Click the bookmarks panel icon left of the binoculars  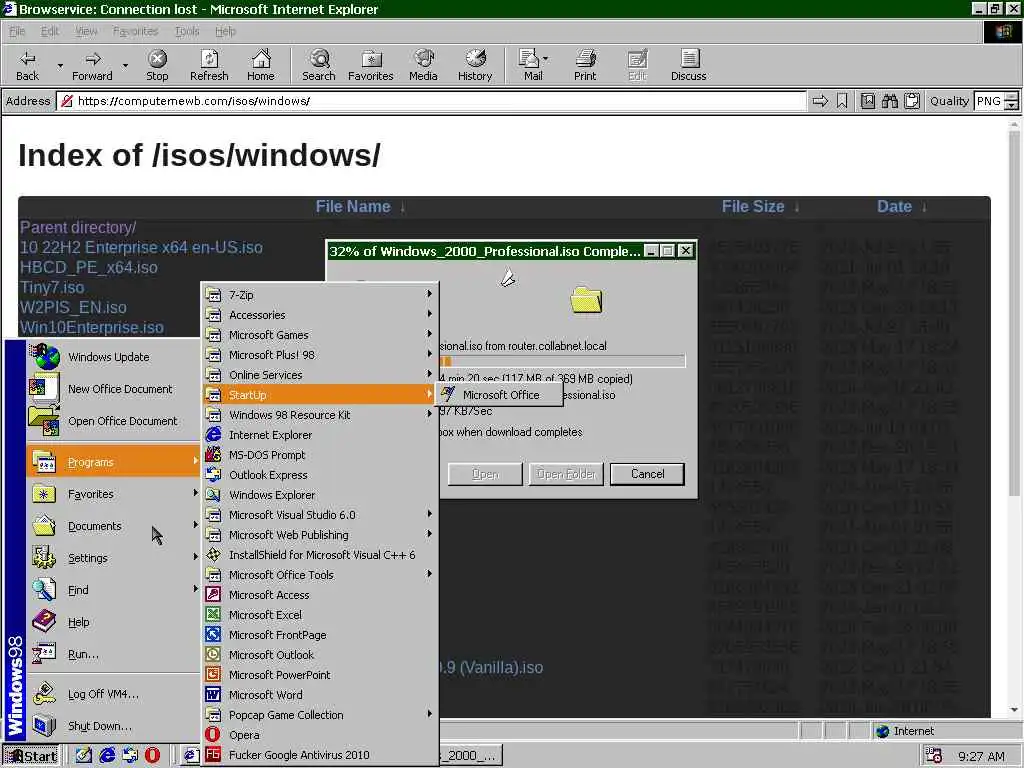tap(867, 101)
